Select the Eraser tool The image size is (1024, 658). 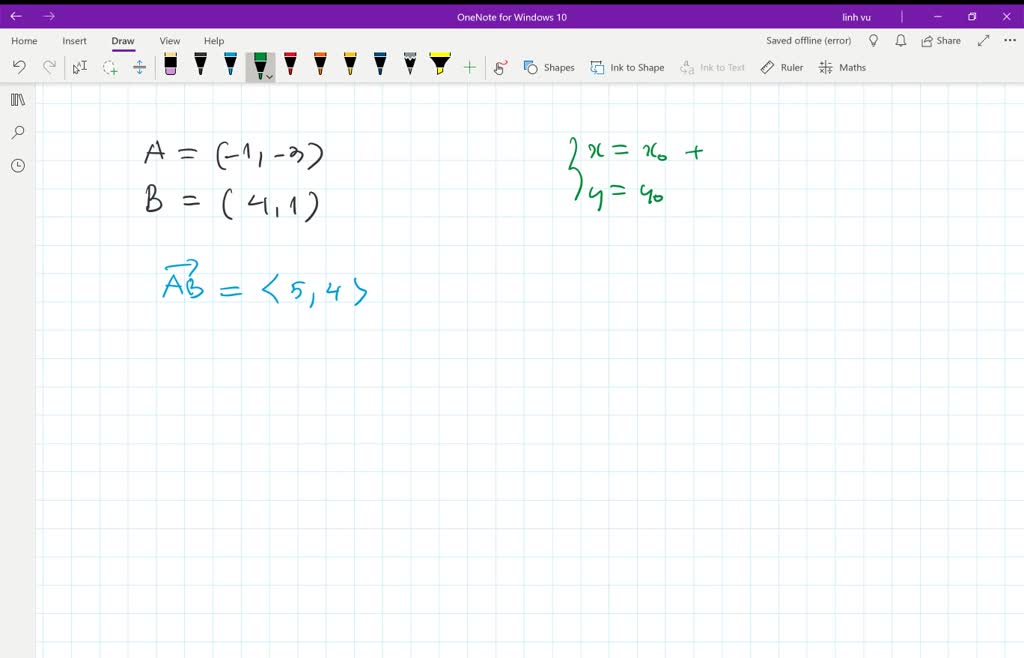(x=170, y=66)
